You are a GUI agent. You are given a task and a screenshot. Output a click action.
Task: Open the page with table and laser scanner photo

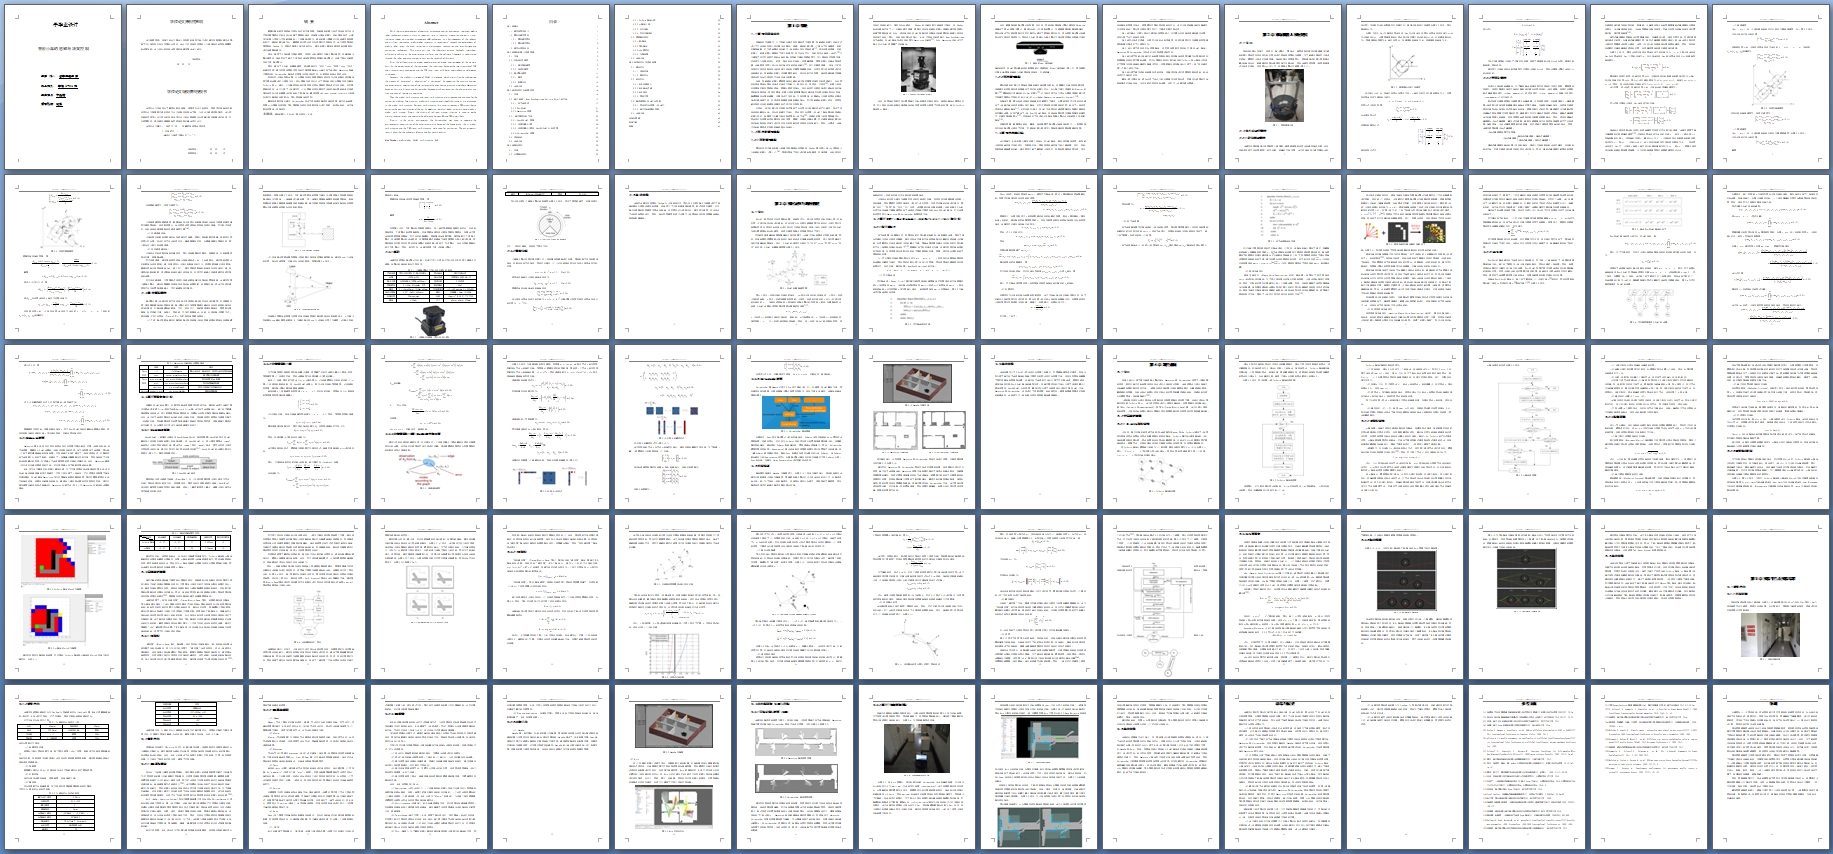[x=428, y=257]
